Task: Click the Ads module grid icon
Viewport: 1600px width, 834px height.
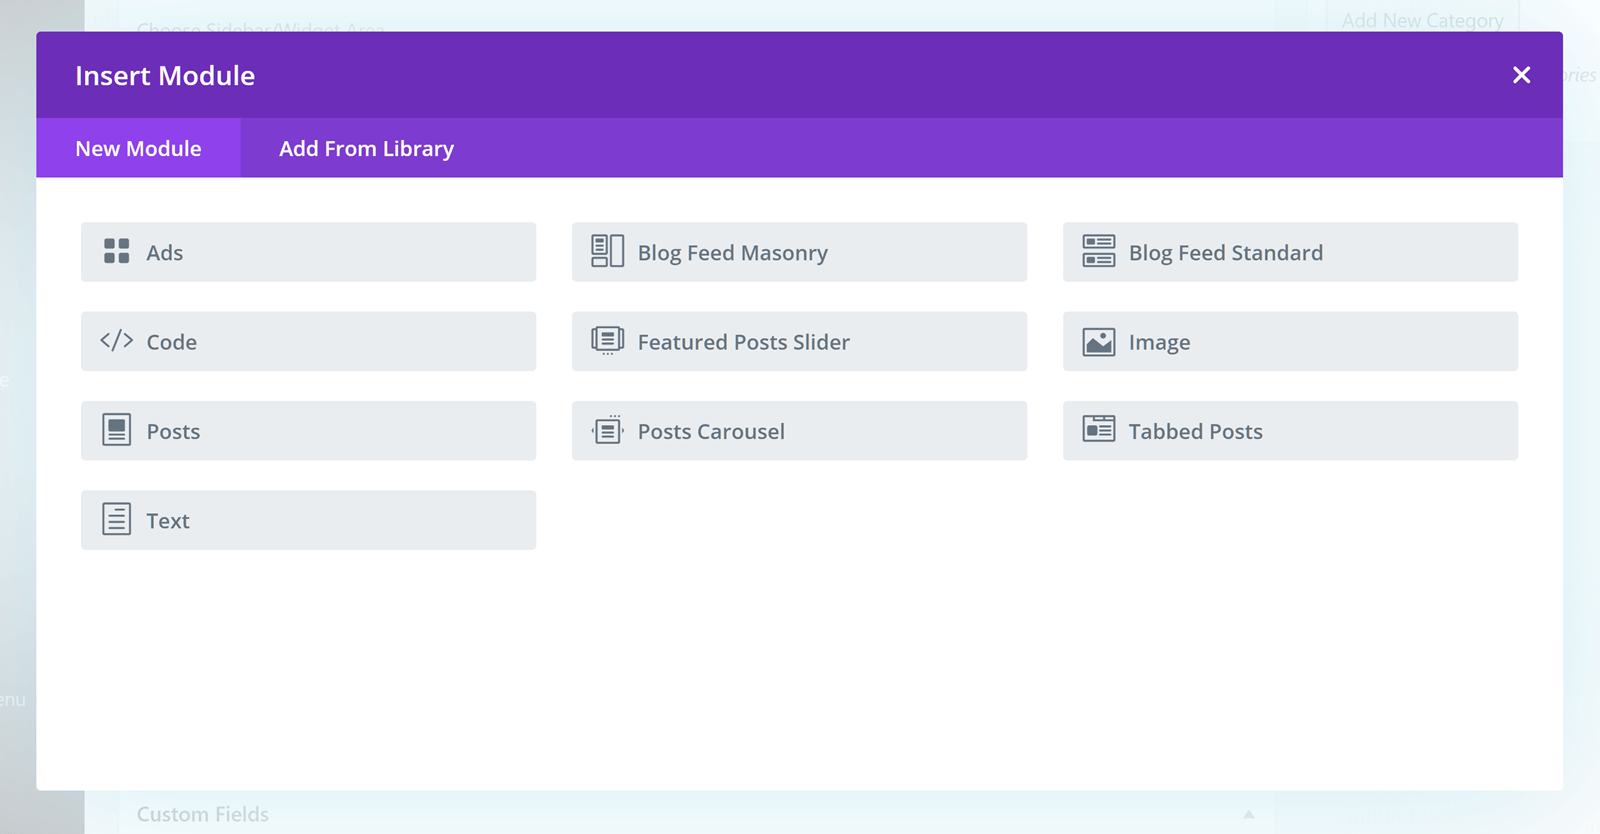Action: 117,251
